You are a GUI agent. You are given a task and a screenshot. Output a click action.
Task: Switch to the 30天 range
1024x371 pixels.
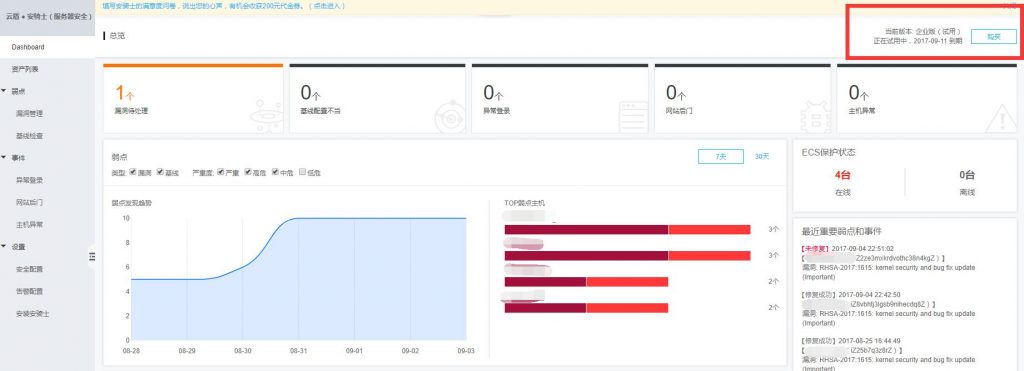(x=762, y=157)
